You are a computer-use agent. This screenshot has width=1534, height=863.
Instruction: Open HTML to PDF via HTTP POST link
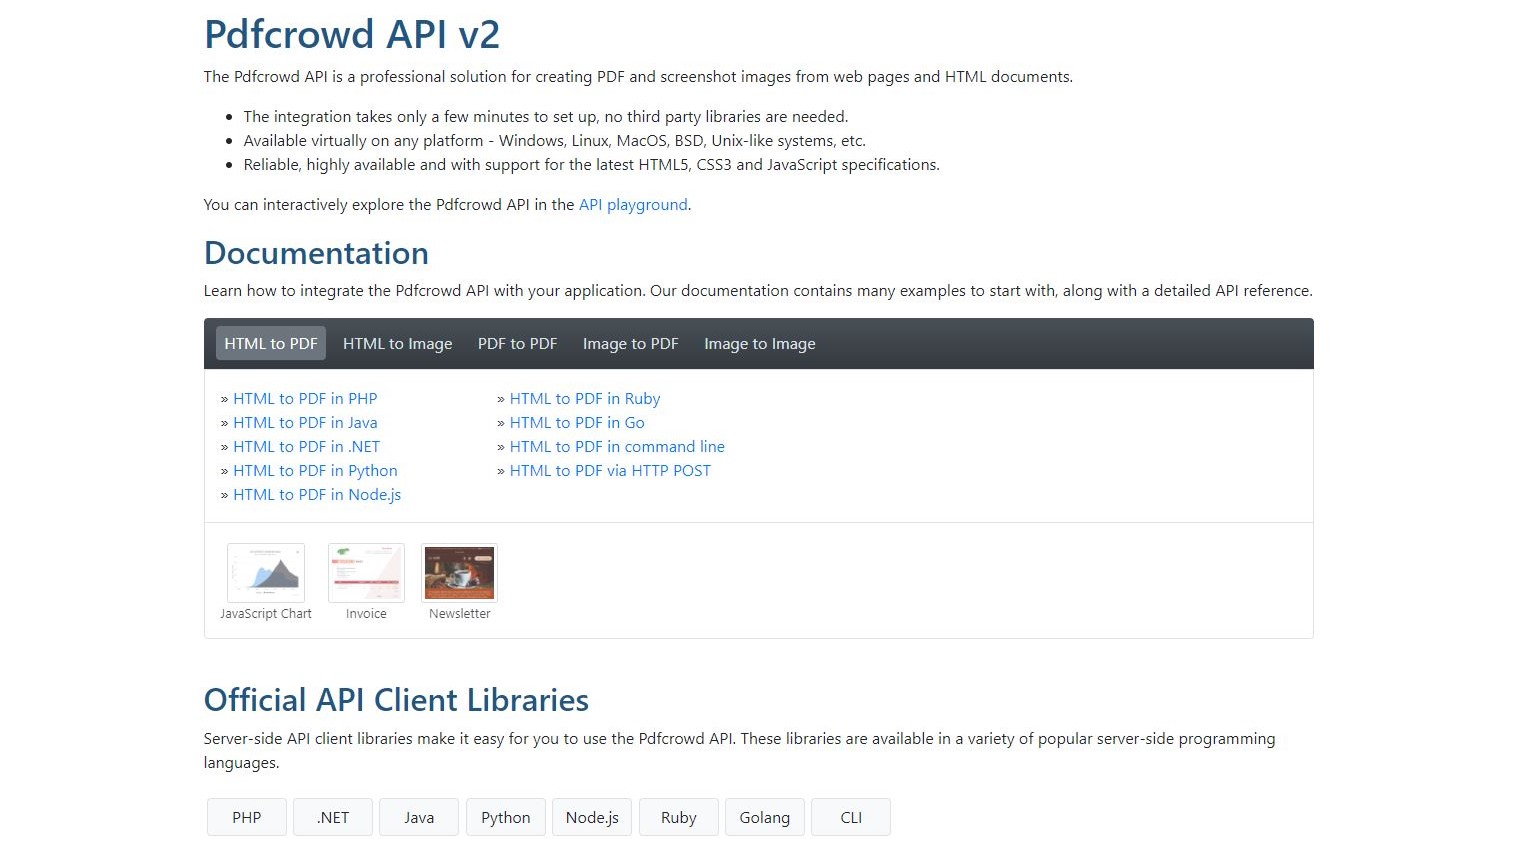610,470
